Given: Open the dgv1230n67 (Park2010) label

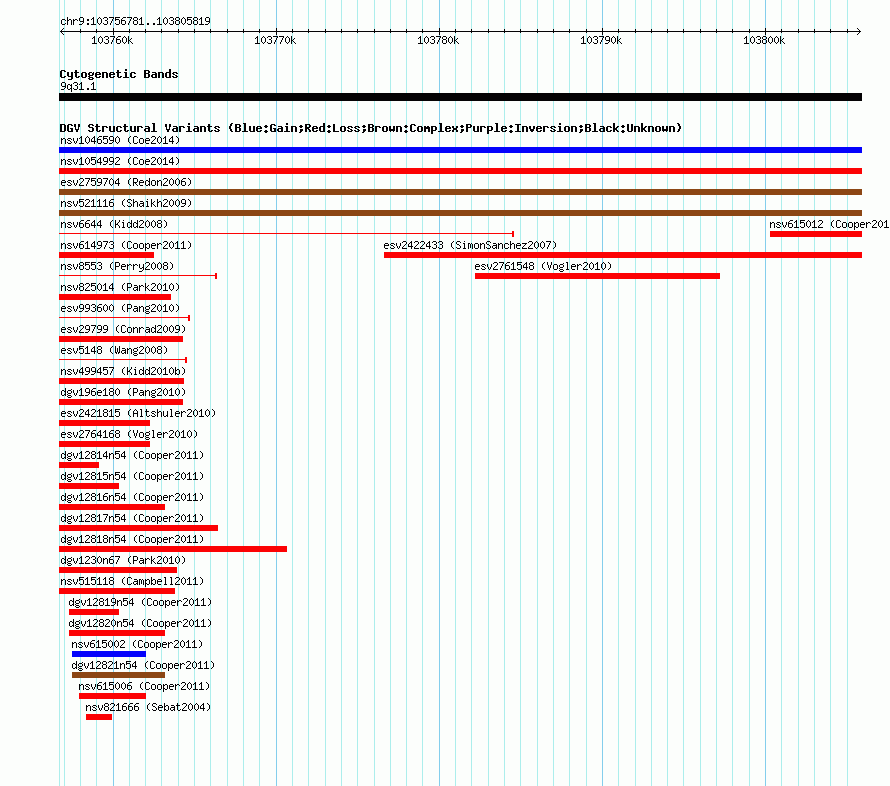Looking at the screenshot, I should coord(123,560).
